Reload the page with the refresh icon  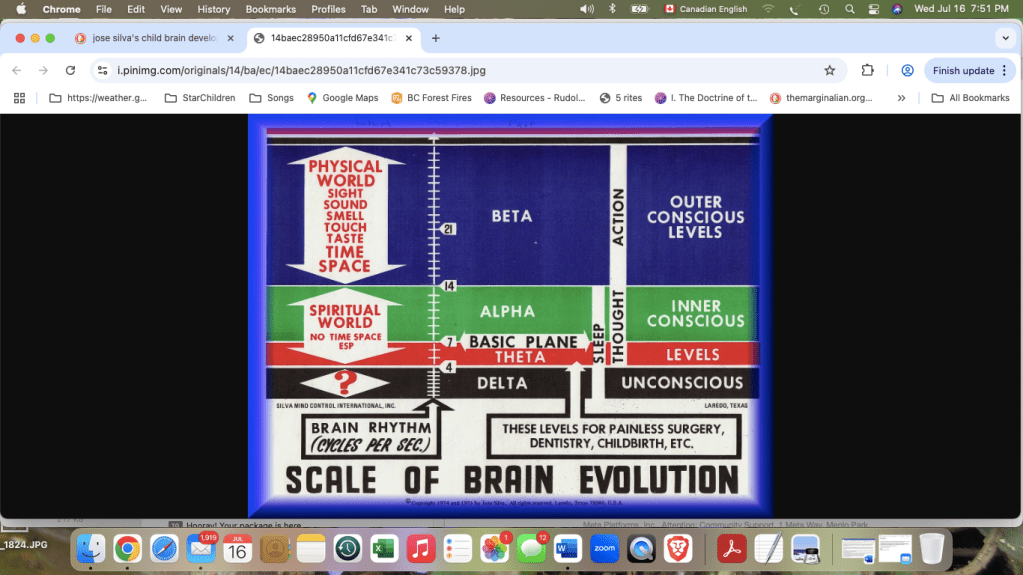click(70, 71)
